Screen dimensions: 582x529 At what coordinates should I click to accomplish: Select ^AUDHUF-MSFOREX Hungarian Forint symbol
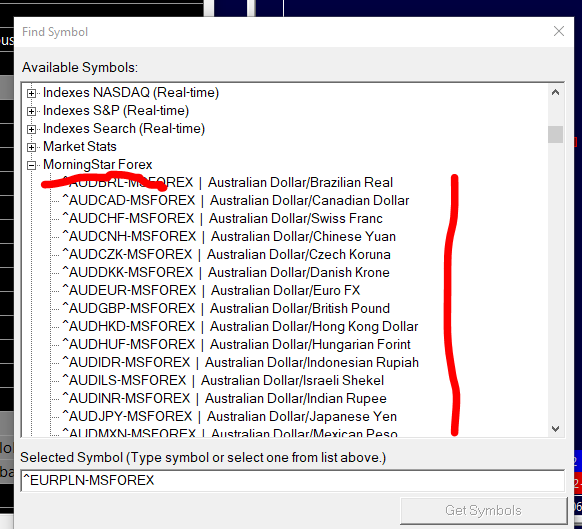(x=236, y=344)
